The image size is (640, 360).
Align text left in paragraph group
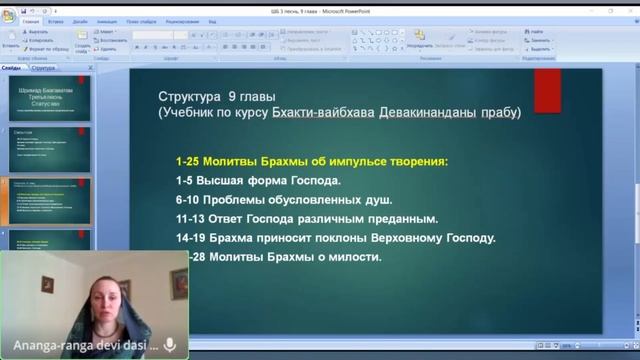[225, 47]
